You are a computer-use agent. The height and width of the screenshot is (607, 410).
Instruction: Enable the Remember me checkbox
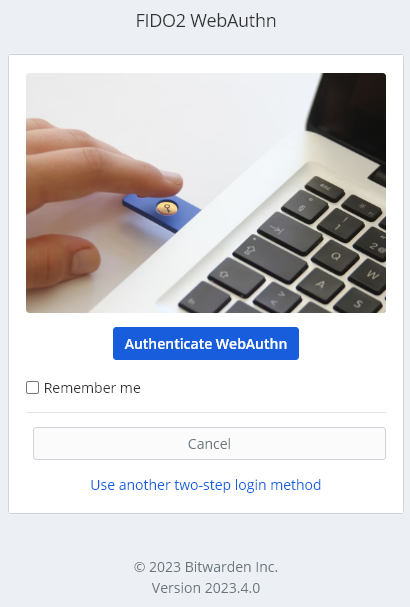(33, 388)
